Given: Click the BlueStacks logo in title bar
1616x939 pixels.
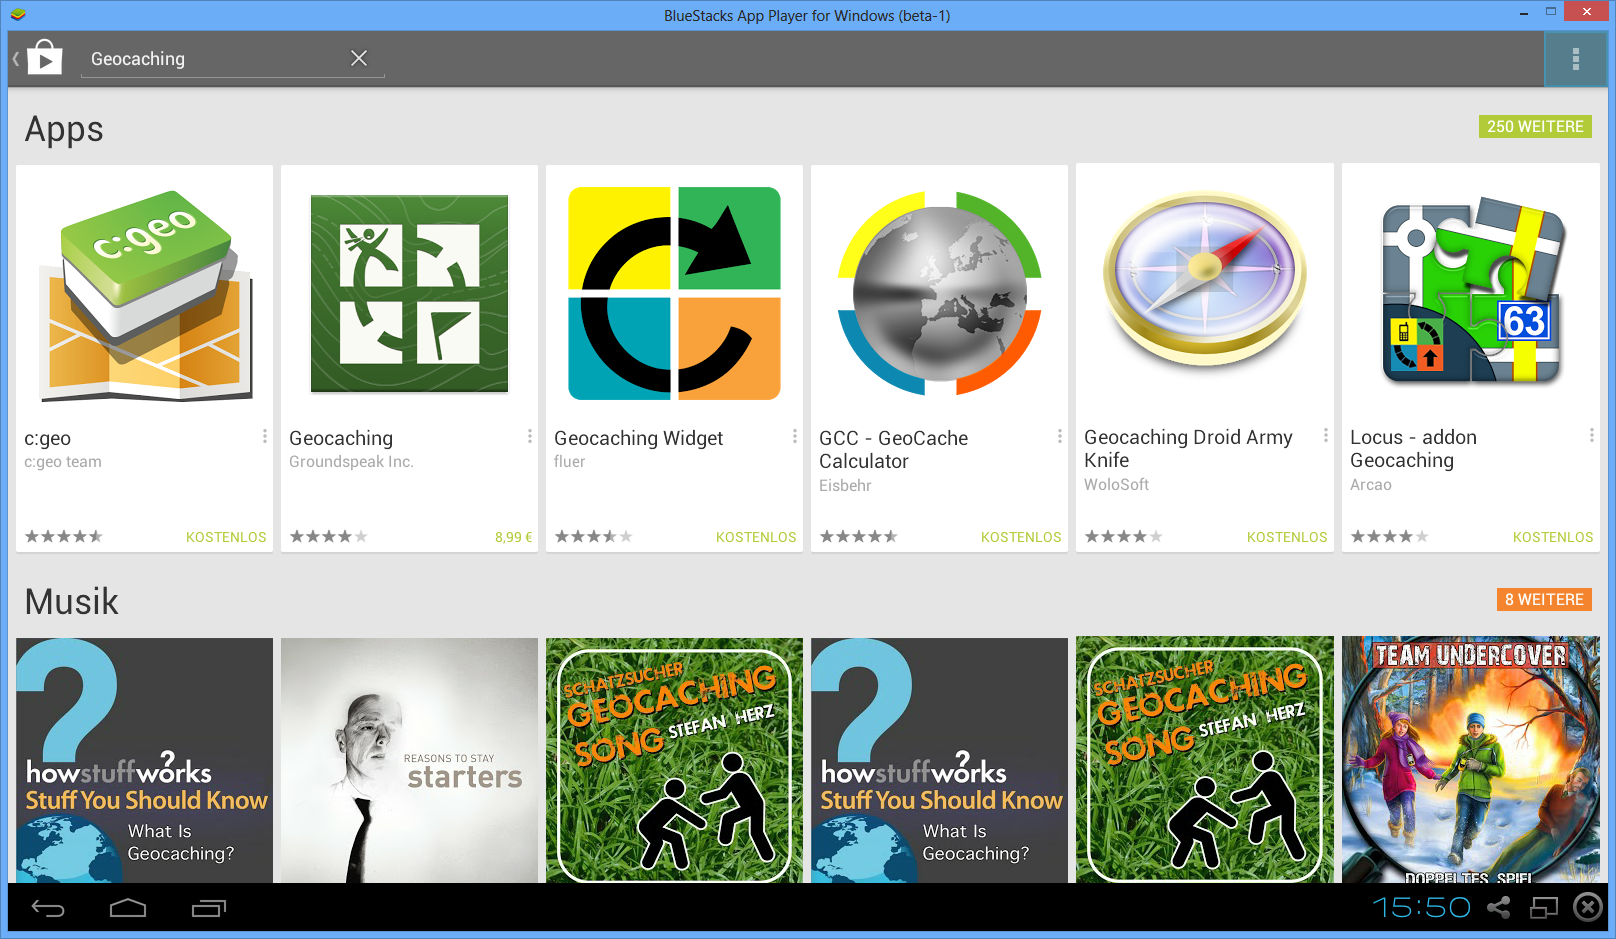Looking at the screenshot, I should (18, 15).
